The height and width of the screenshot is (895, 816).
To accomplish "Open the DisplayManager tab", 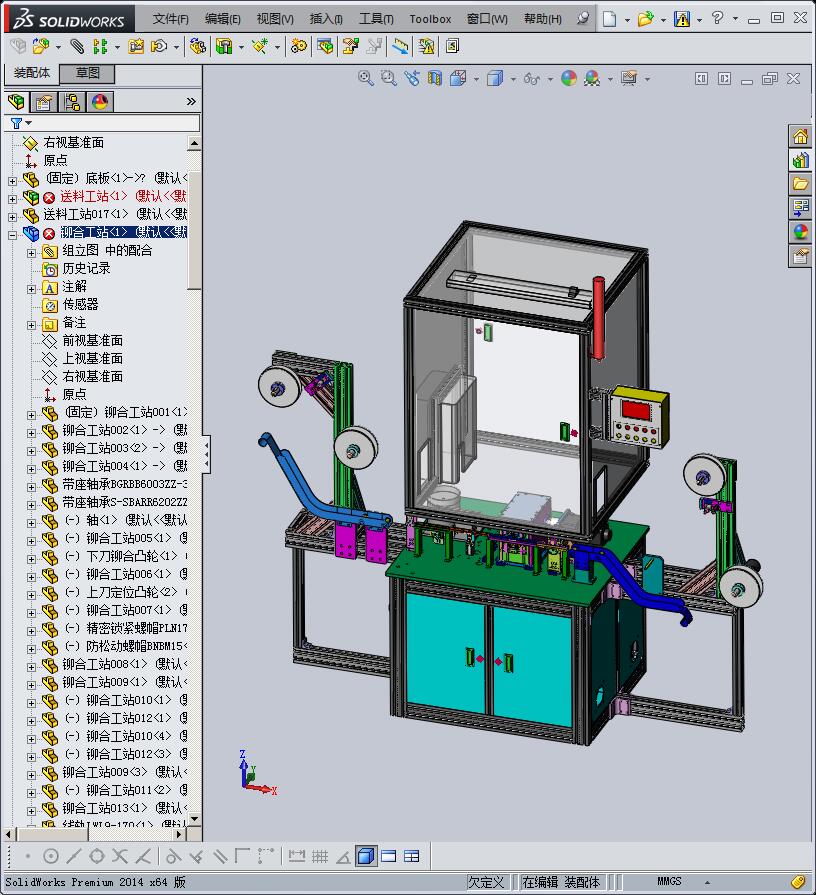I will point(100,102).
